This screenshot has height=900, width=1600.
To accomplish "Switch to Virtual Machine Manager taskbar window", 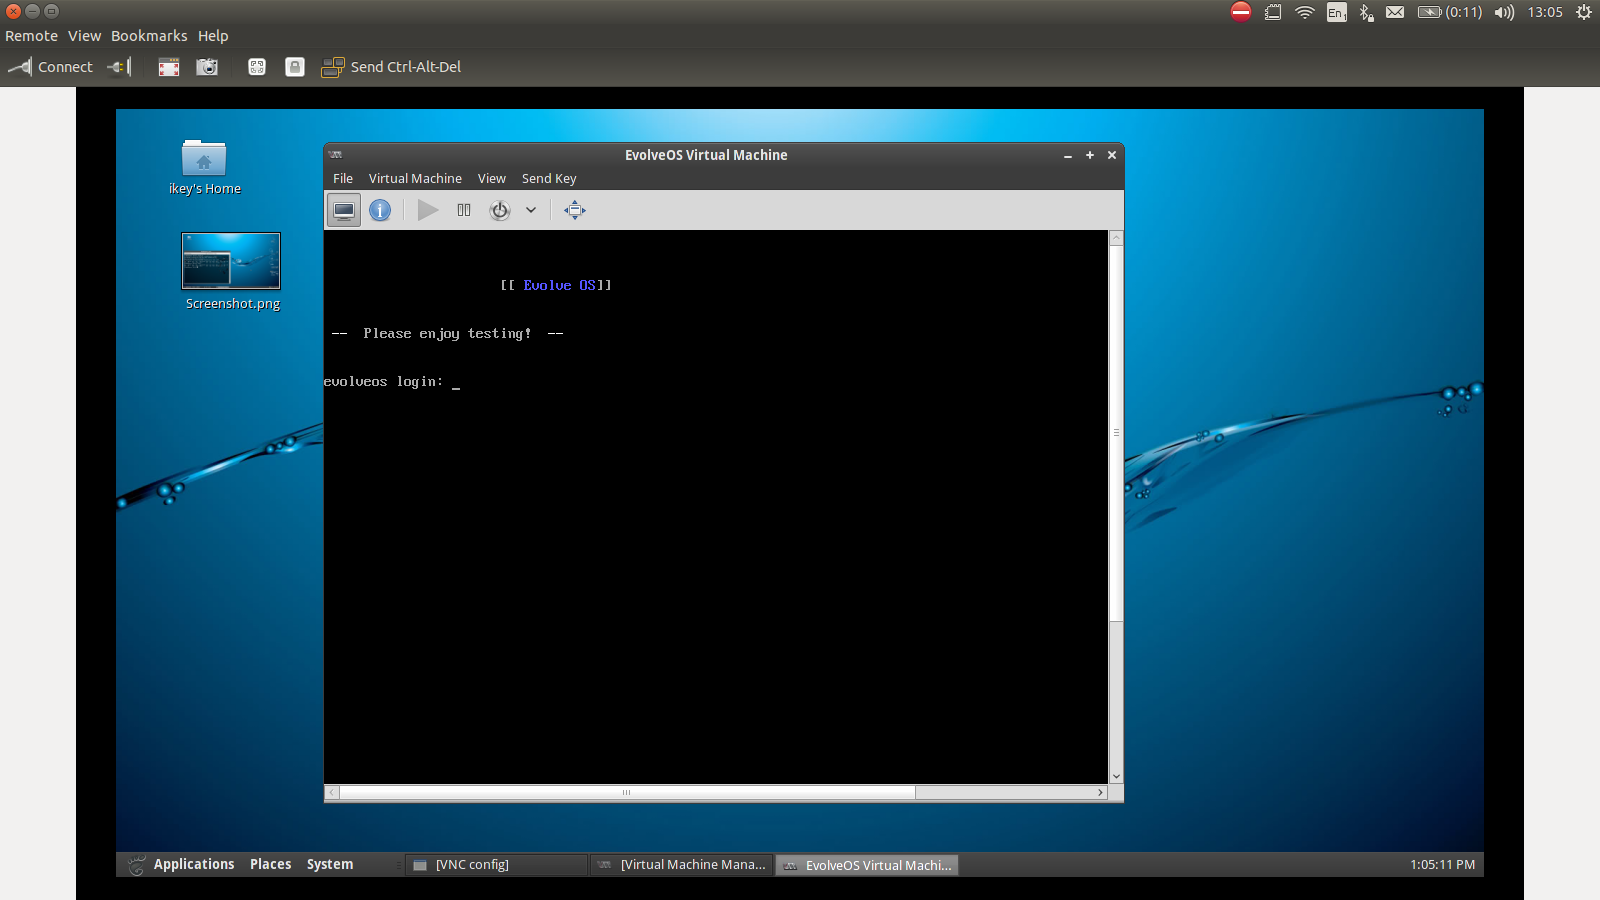I will [x=681, y=865].
